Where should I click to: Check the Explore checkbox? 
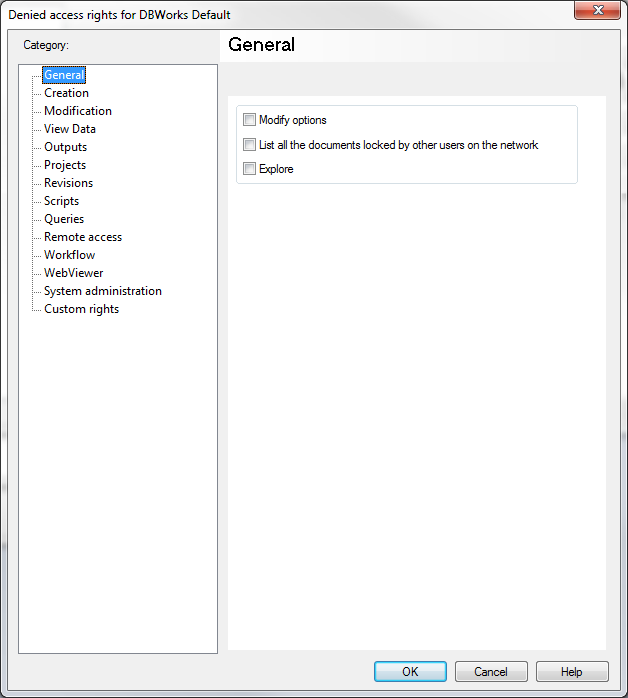[x=249, y=169]
